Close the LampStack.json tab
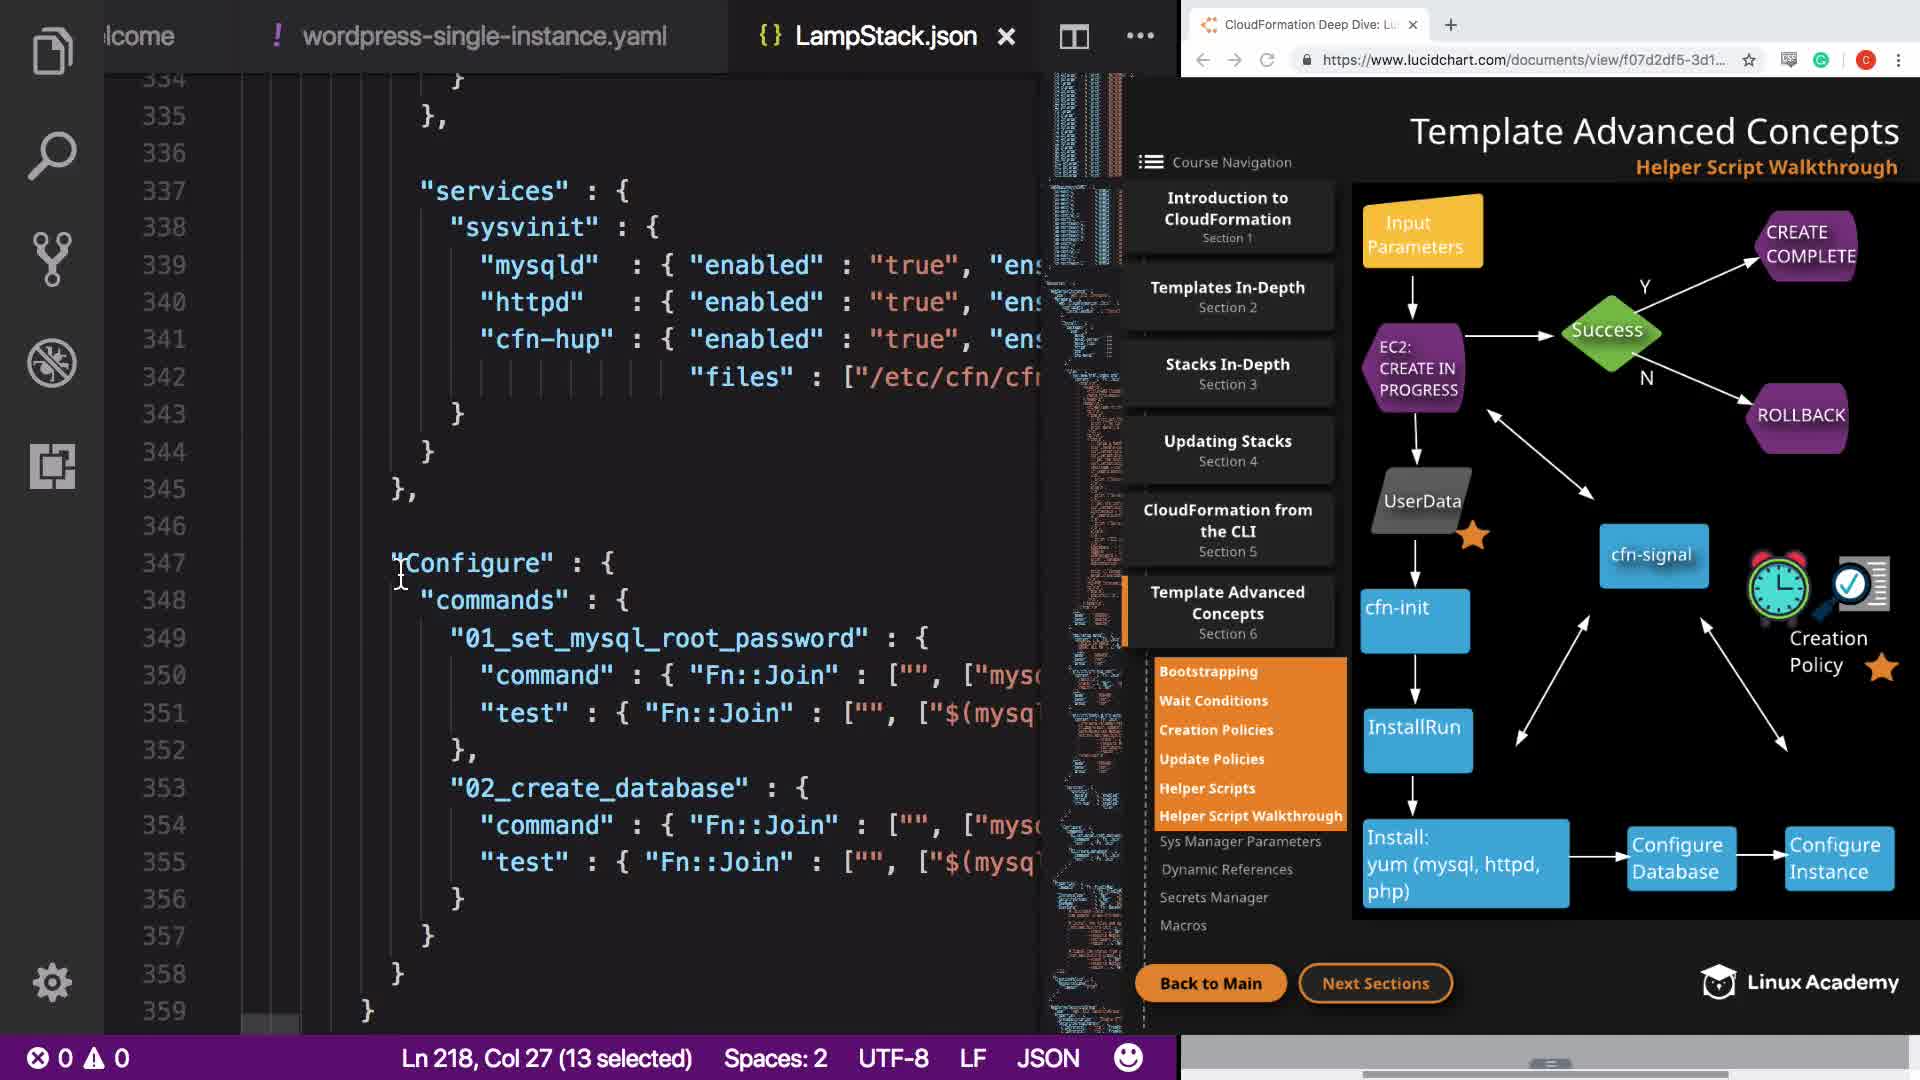This screenshot has width=1920, height=1080. click(1006, 37)
